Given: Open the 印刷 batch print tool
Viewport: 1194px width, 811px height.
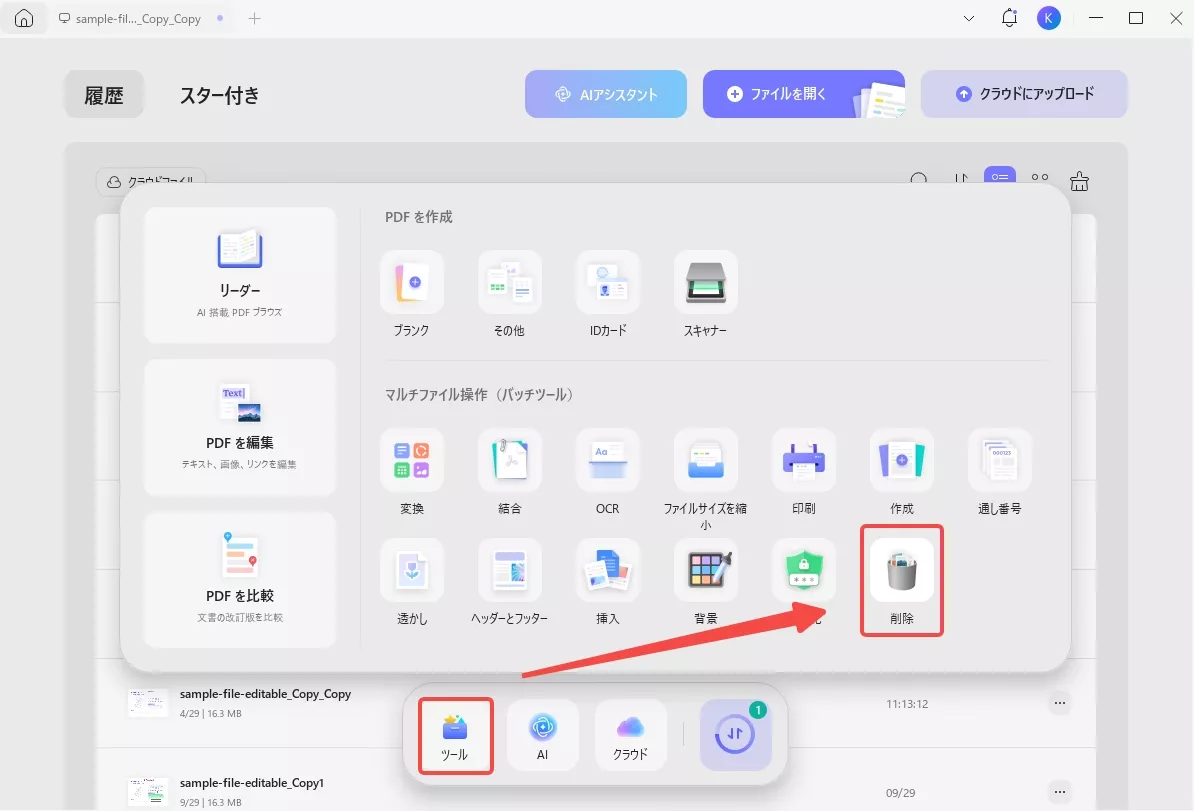Looking at the screenshot, I should tap(803, 460).
